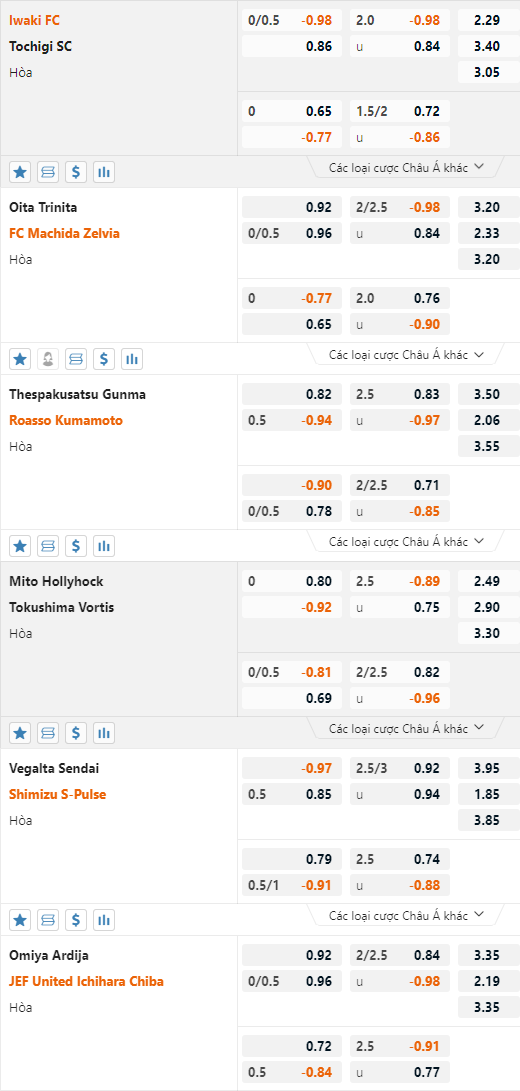Open statistics chart icon under Iwaki FC match
The height and width of the screenshot is (1091, 520).
(x=104, y=172)
